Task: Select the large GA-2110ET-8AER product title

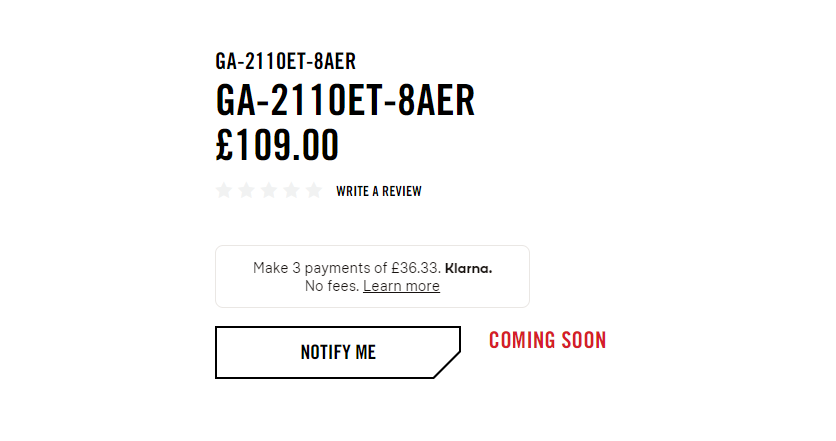Action: (x=345, y=100)
